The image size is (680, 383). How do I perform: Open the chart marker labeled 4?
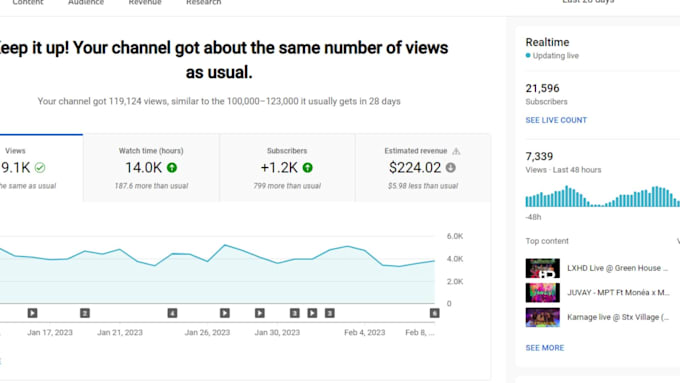click(x=172, y=313)
